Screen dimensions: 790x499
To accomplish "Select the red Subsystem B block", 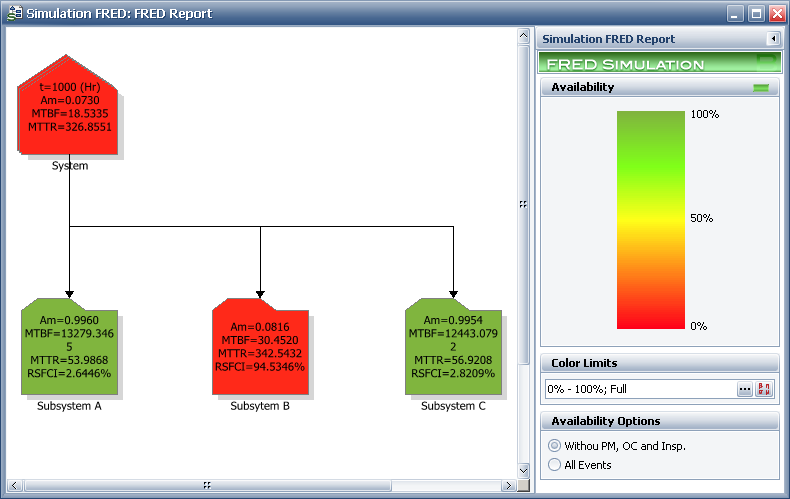I will (260, 347).
